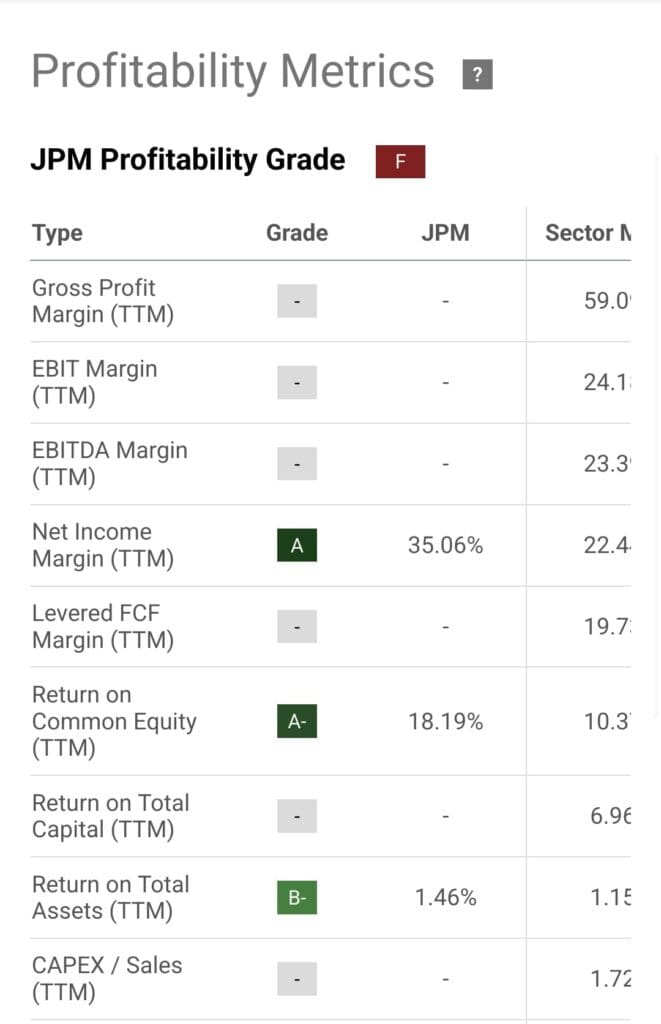The width and height of the screenshot is (661, 1024).
Task: Click the A- grade badge for Return on Common Equity
Action: coord(296,721)
